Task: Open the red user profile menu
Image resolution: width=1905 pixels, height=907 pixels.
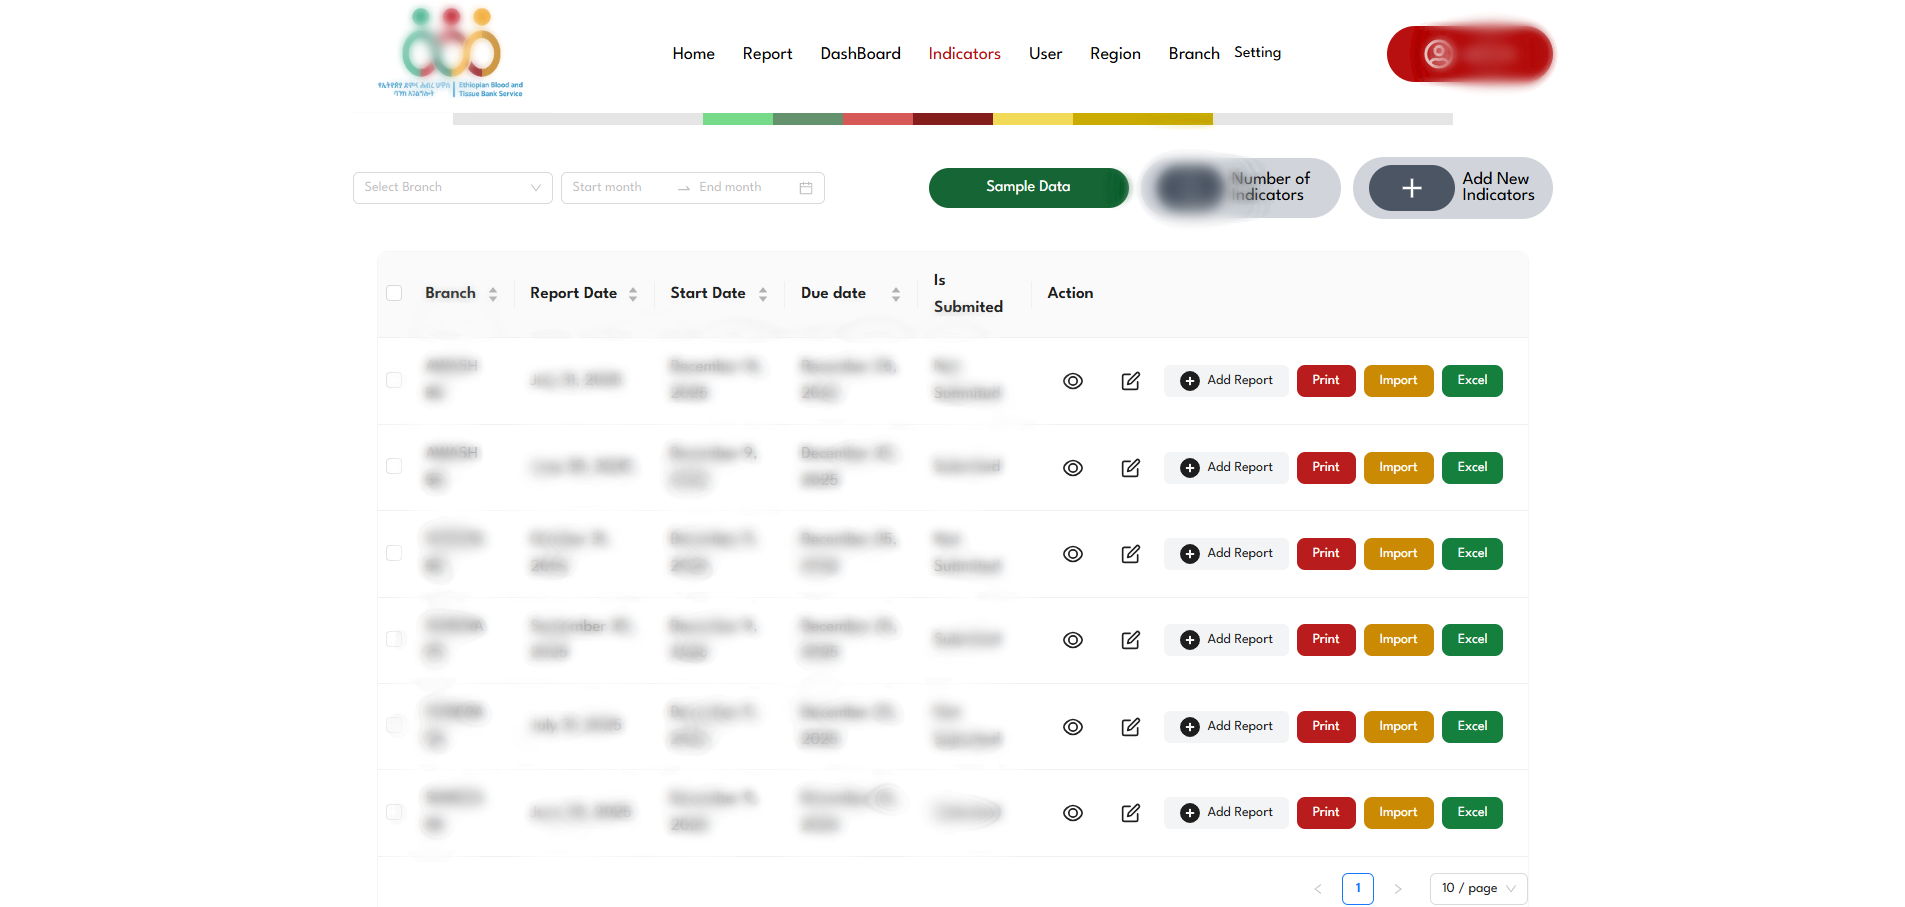Action: [1468, 54]
